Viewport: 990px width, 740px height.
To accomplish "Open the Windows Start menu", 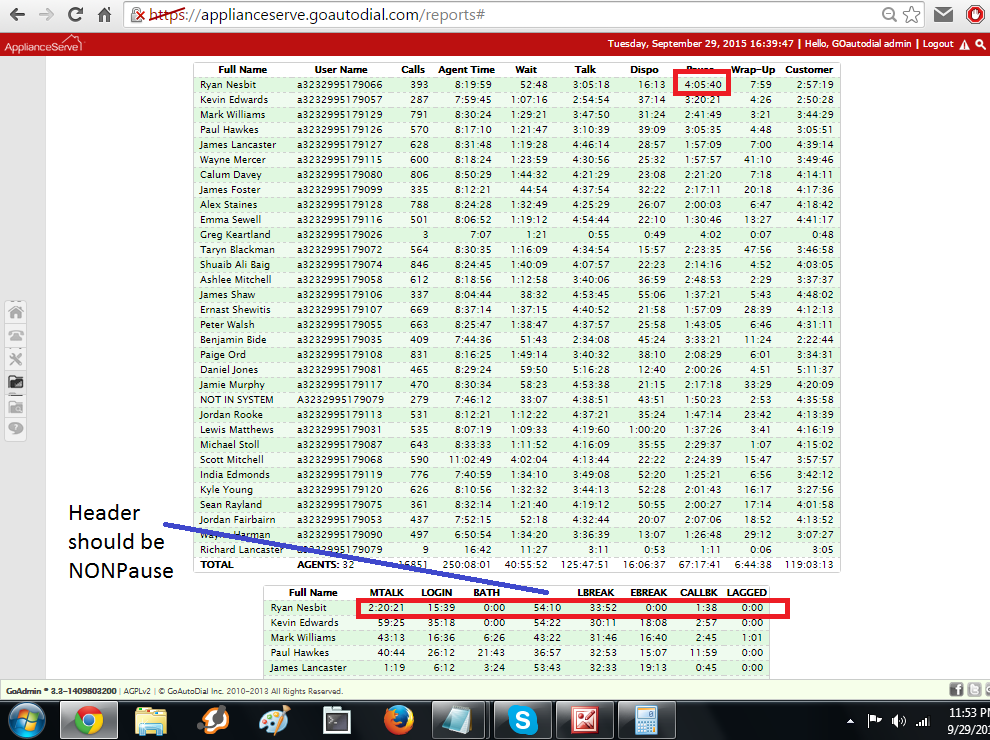I will click(27, 720).
